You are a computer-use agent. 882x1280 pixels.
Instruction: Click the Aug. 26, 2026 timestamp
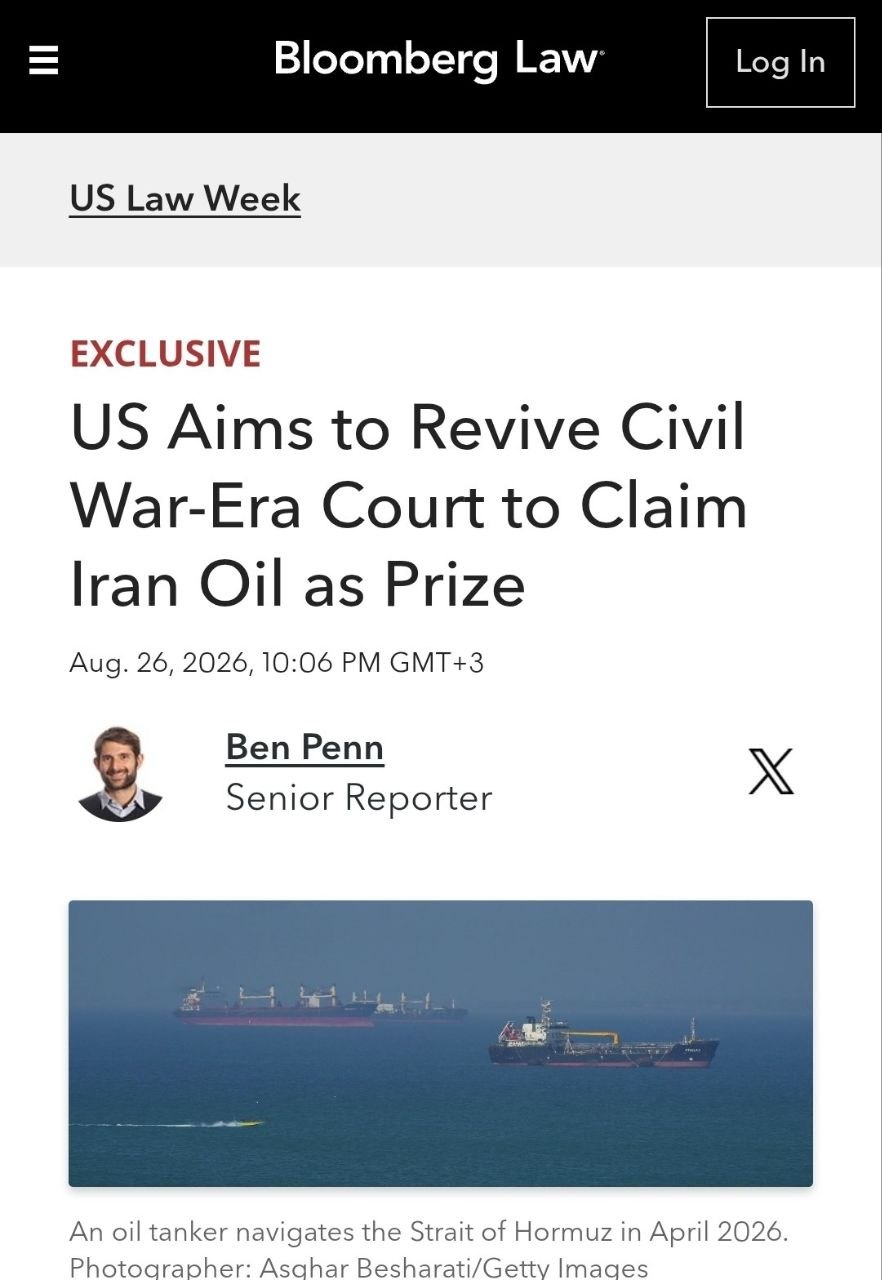coord(276,662)
